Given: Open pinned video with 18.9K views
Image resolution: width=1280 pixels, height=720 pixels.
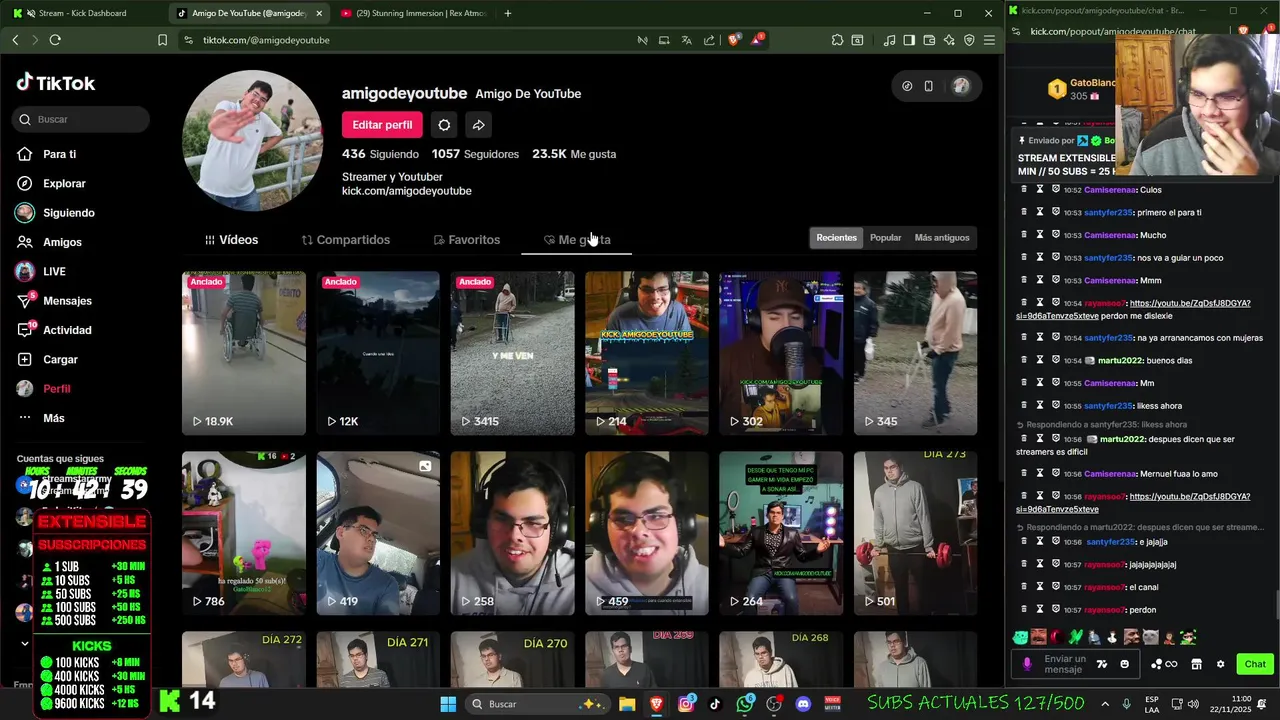Looking at the screenshot, I should [244, 353].
